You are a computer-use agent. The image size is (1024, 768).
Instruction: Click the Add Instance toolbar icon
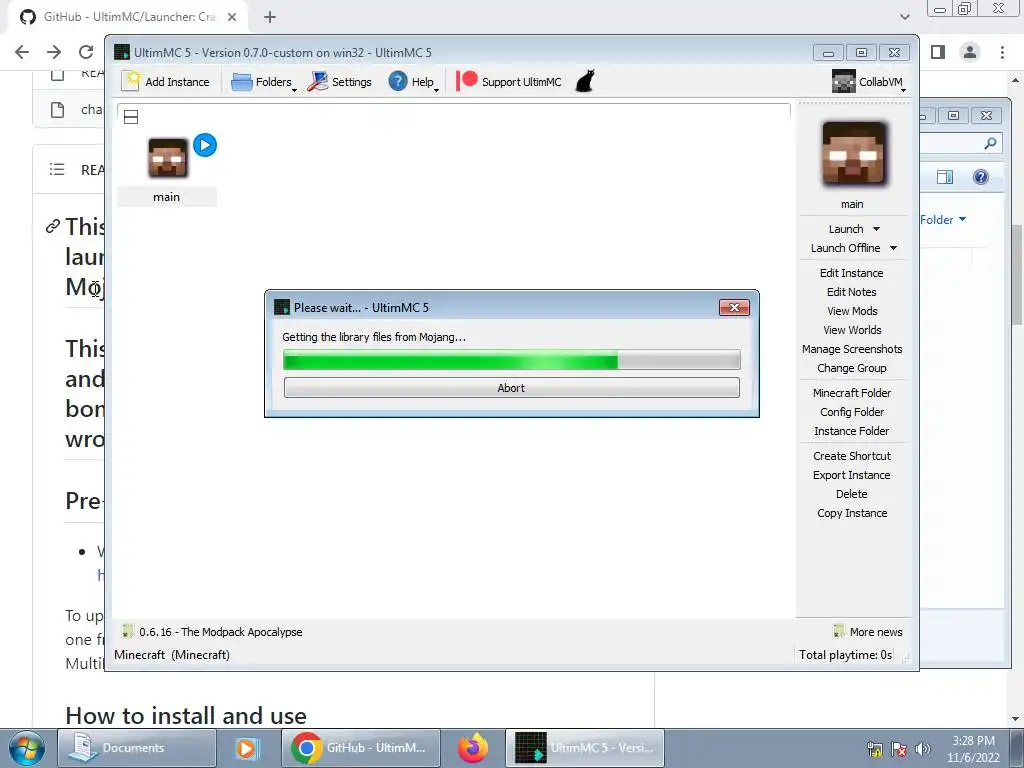pyautogui.click(x=166, y=82)
